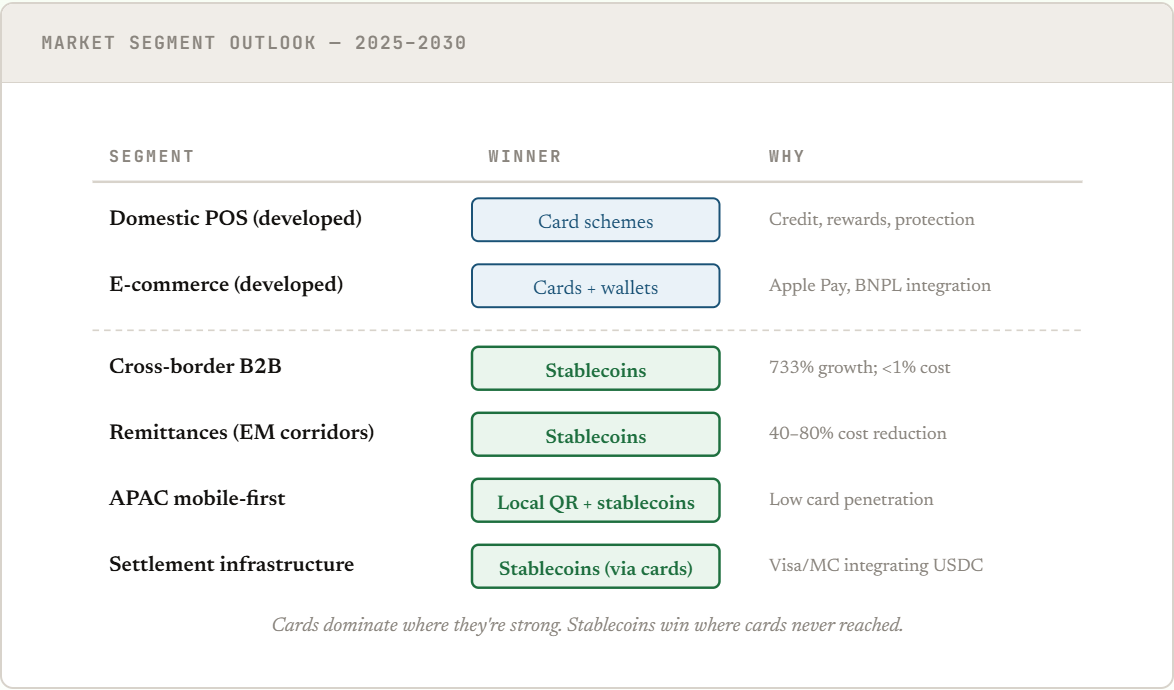1174x690 pixels.
Task: Select the E-commerce (developed) row label
Action: pos(226,284)
